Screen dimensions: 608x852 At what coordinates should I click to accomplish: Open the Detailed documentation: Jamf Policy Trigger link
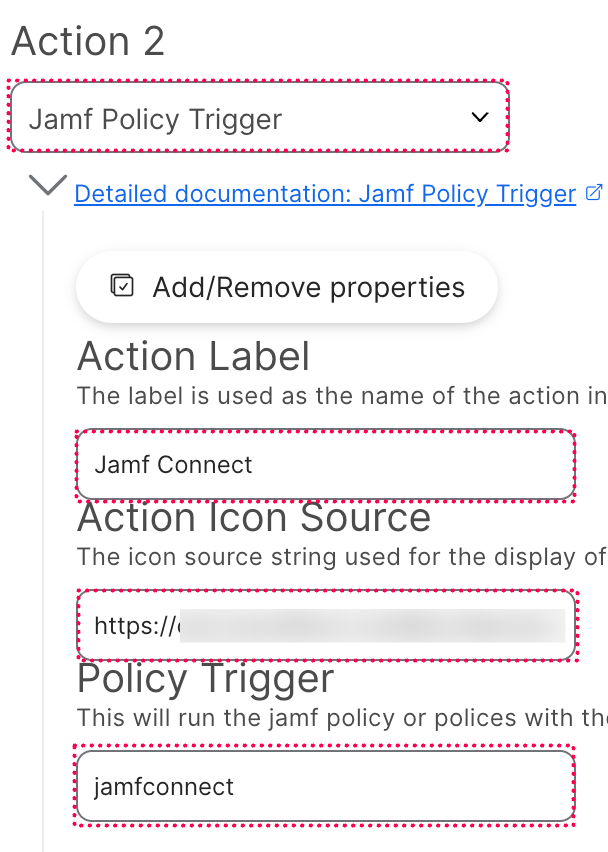click(x=325, y=193)
